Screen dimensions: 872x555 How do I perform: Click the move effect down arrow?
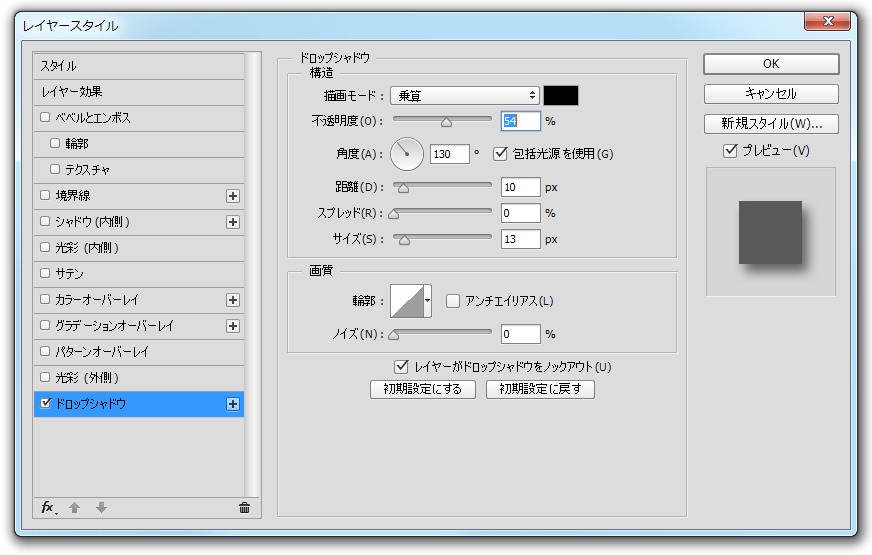pos(101,507)
